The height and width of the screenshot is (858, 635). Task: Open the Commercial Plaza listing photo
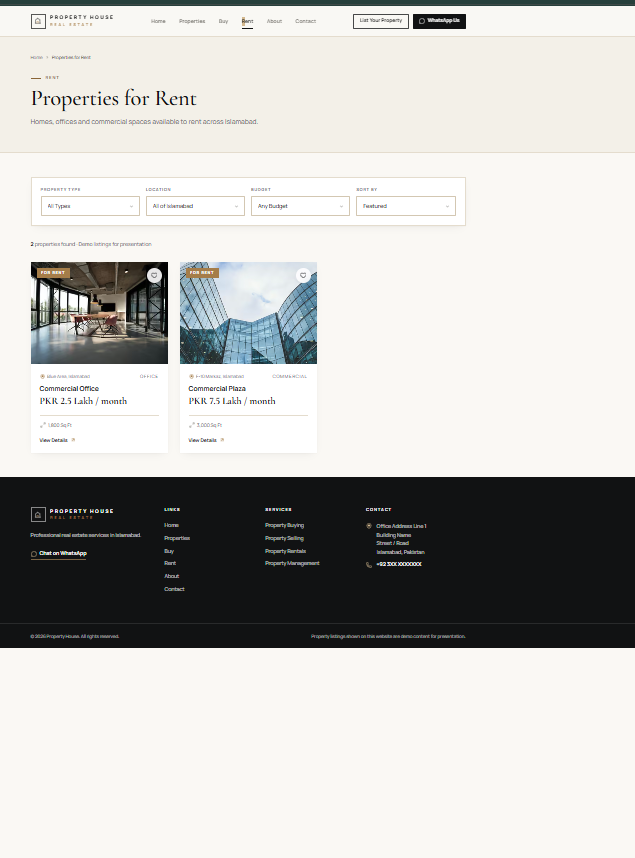pos(249,313)
